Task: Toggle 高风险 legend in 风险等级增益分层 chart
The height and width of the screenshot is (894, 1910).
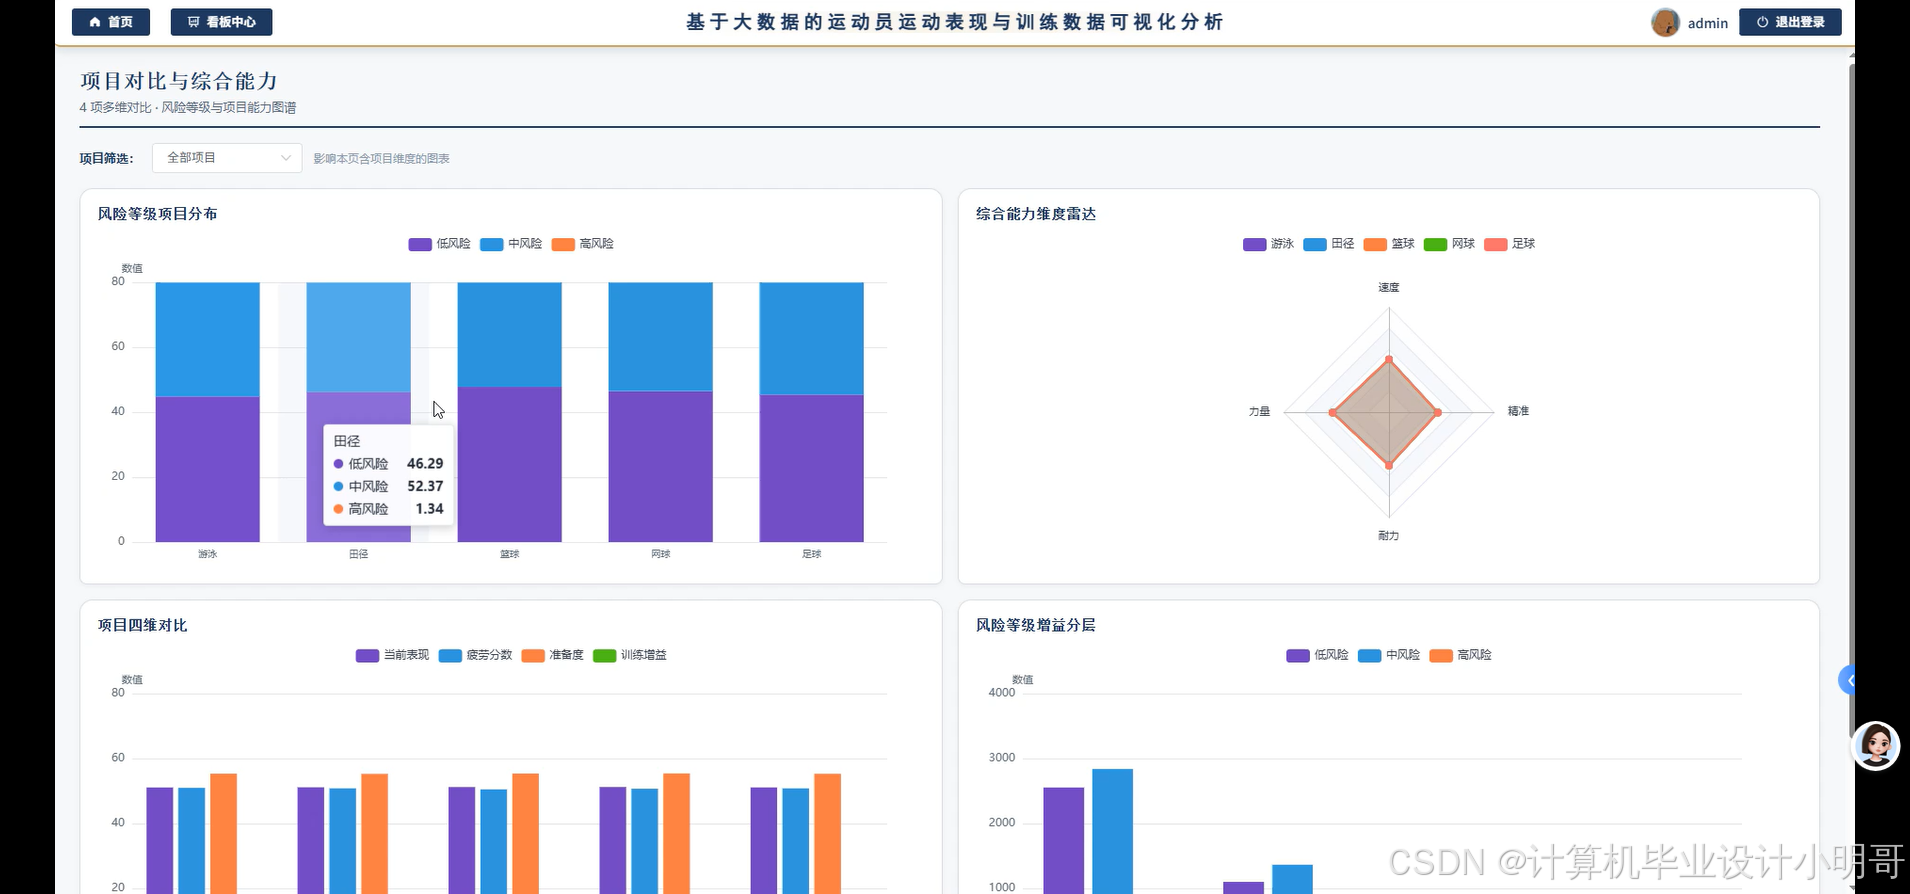Action: click(1461, 655)
